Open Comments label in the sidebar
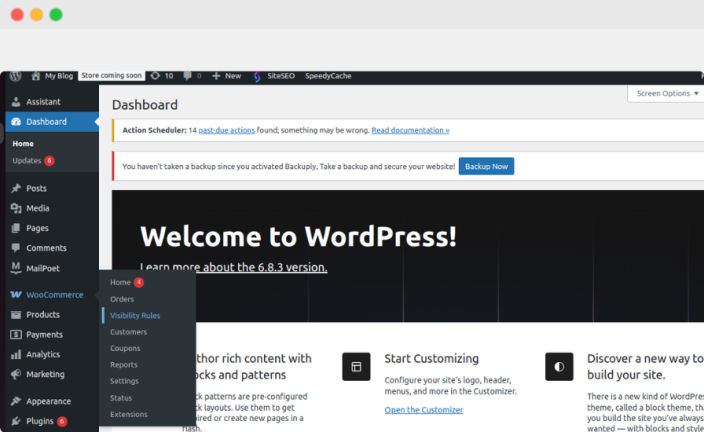The height and width of the screenshot is (432, 704). [46, 248]
